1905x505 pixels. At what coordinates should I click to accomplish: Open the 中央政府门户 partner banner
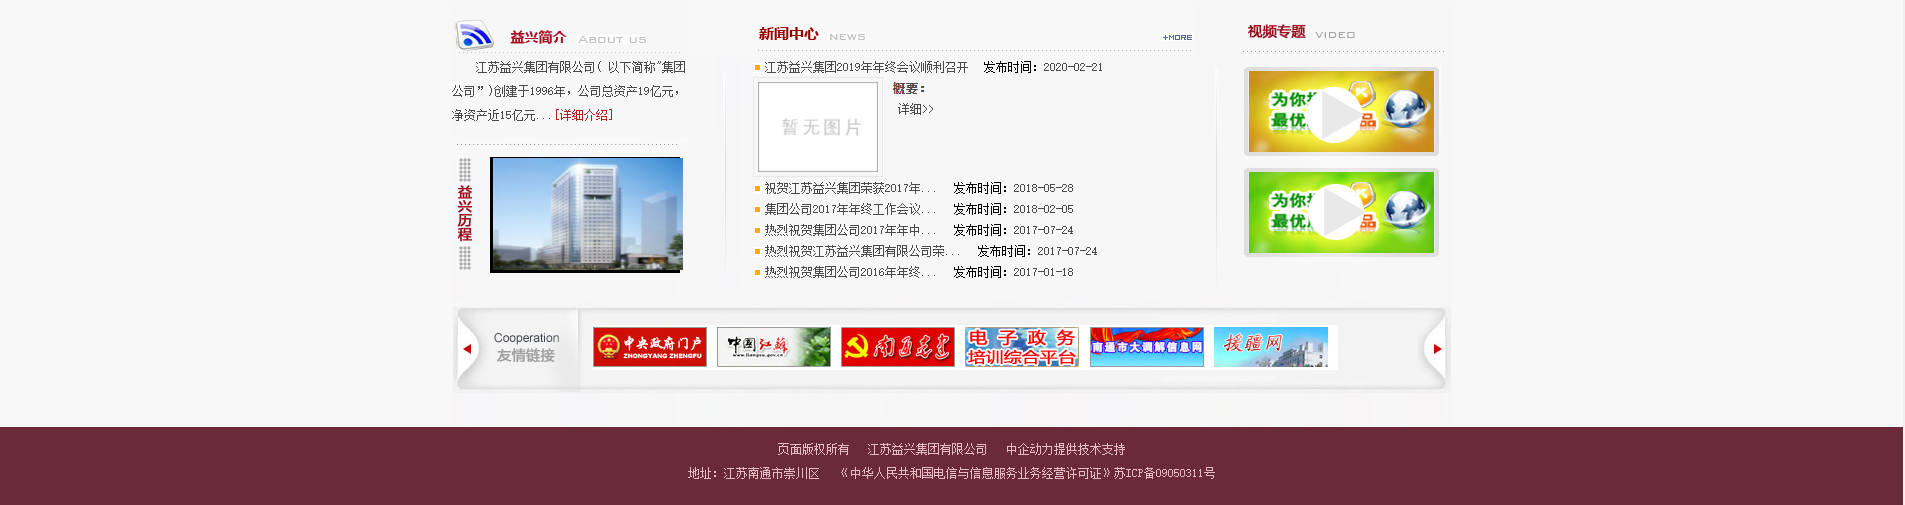[x=649, y=347]
